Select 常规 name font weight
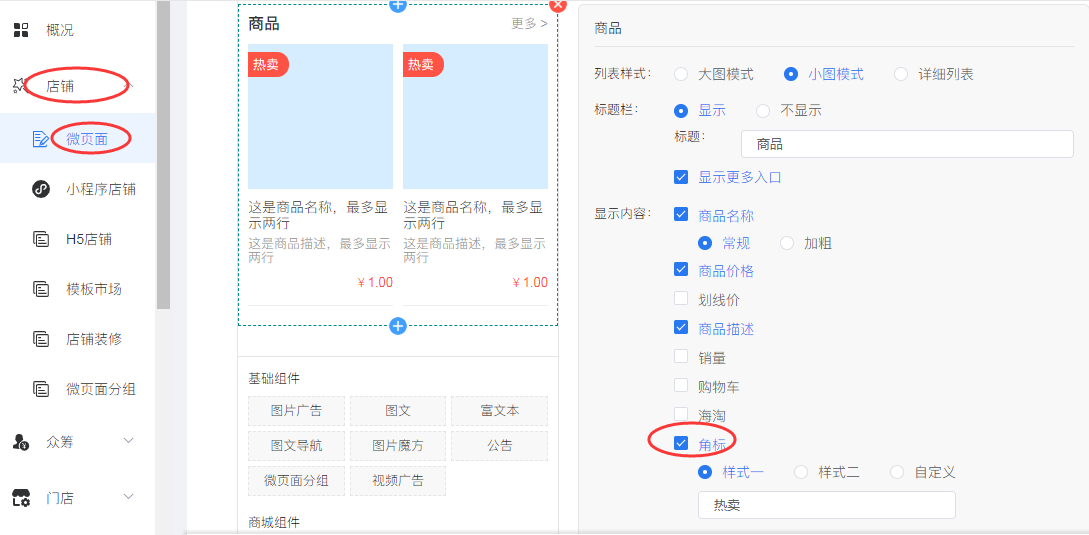1089x535 pixels. 706,243
